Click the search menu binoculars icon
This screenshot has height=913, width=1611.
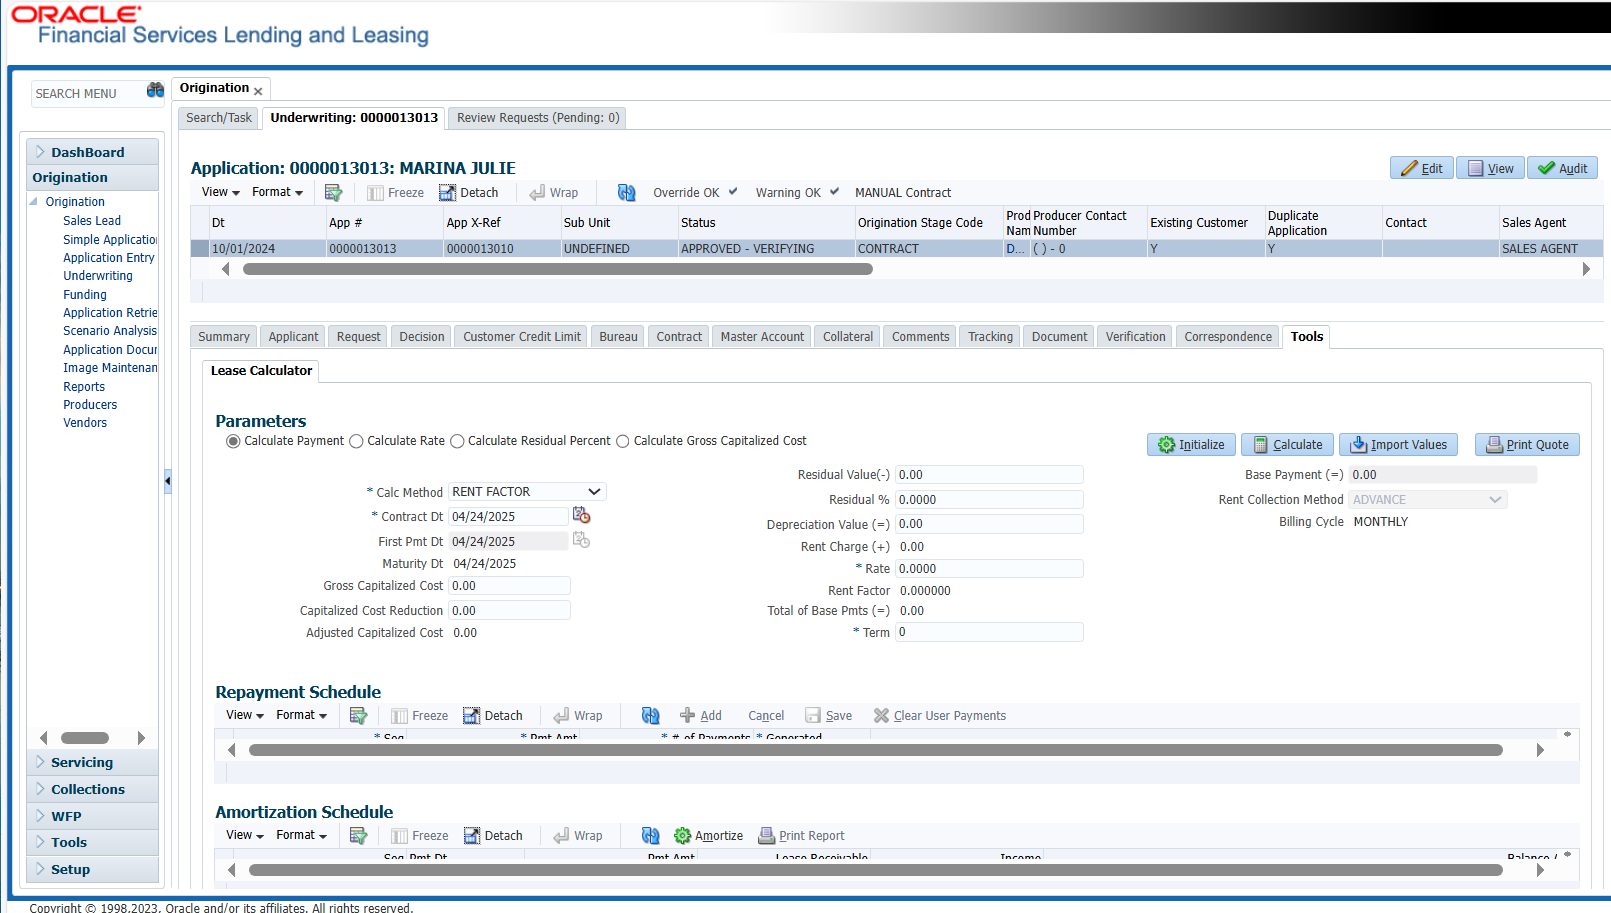pos(155,90)
